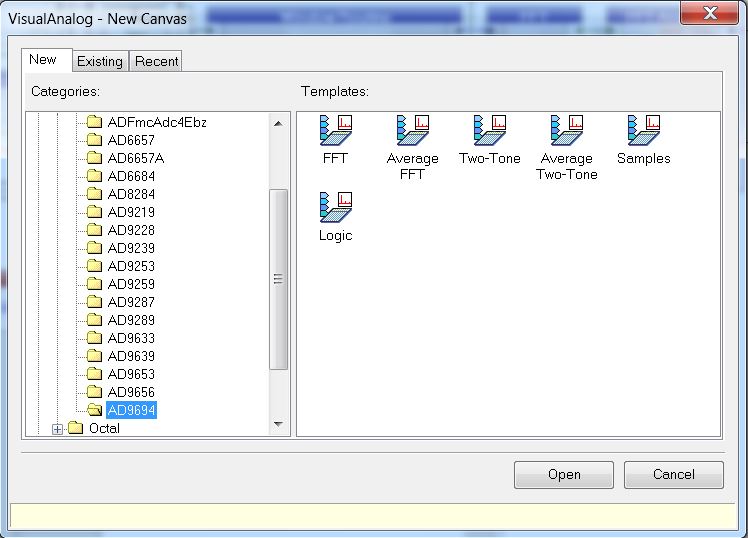748x538 pixels.
Task: Choose the Average FFT template icon
Action: 413,130
